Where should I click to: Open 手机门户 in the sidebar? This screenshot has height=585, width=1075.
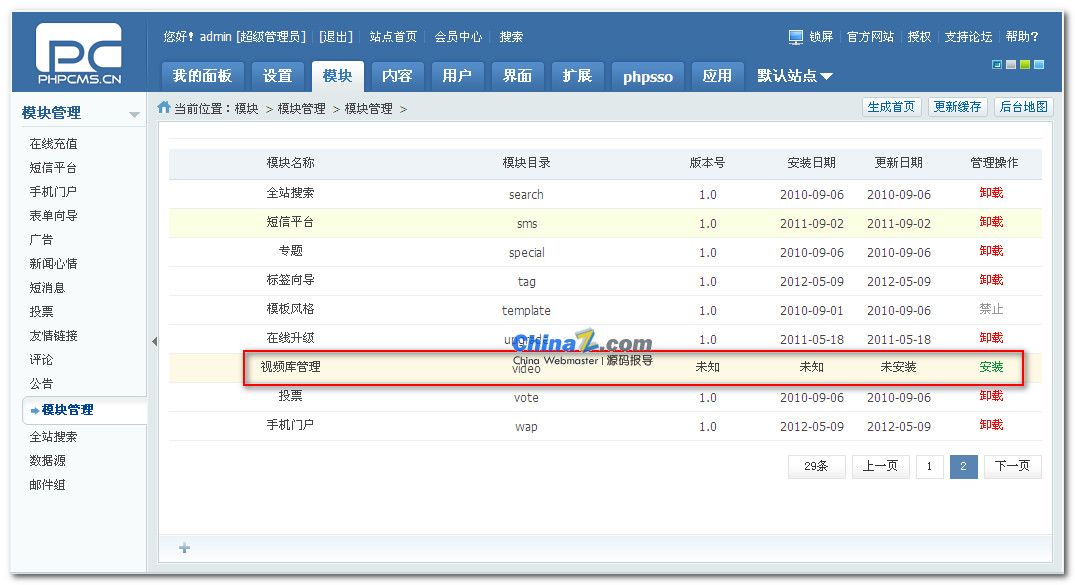[x=53, y=192]
